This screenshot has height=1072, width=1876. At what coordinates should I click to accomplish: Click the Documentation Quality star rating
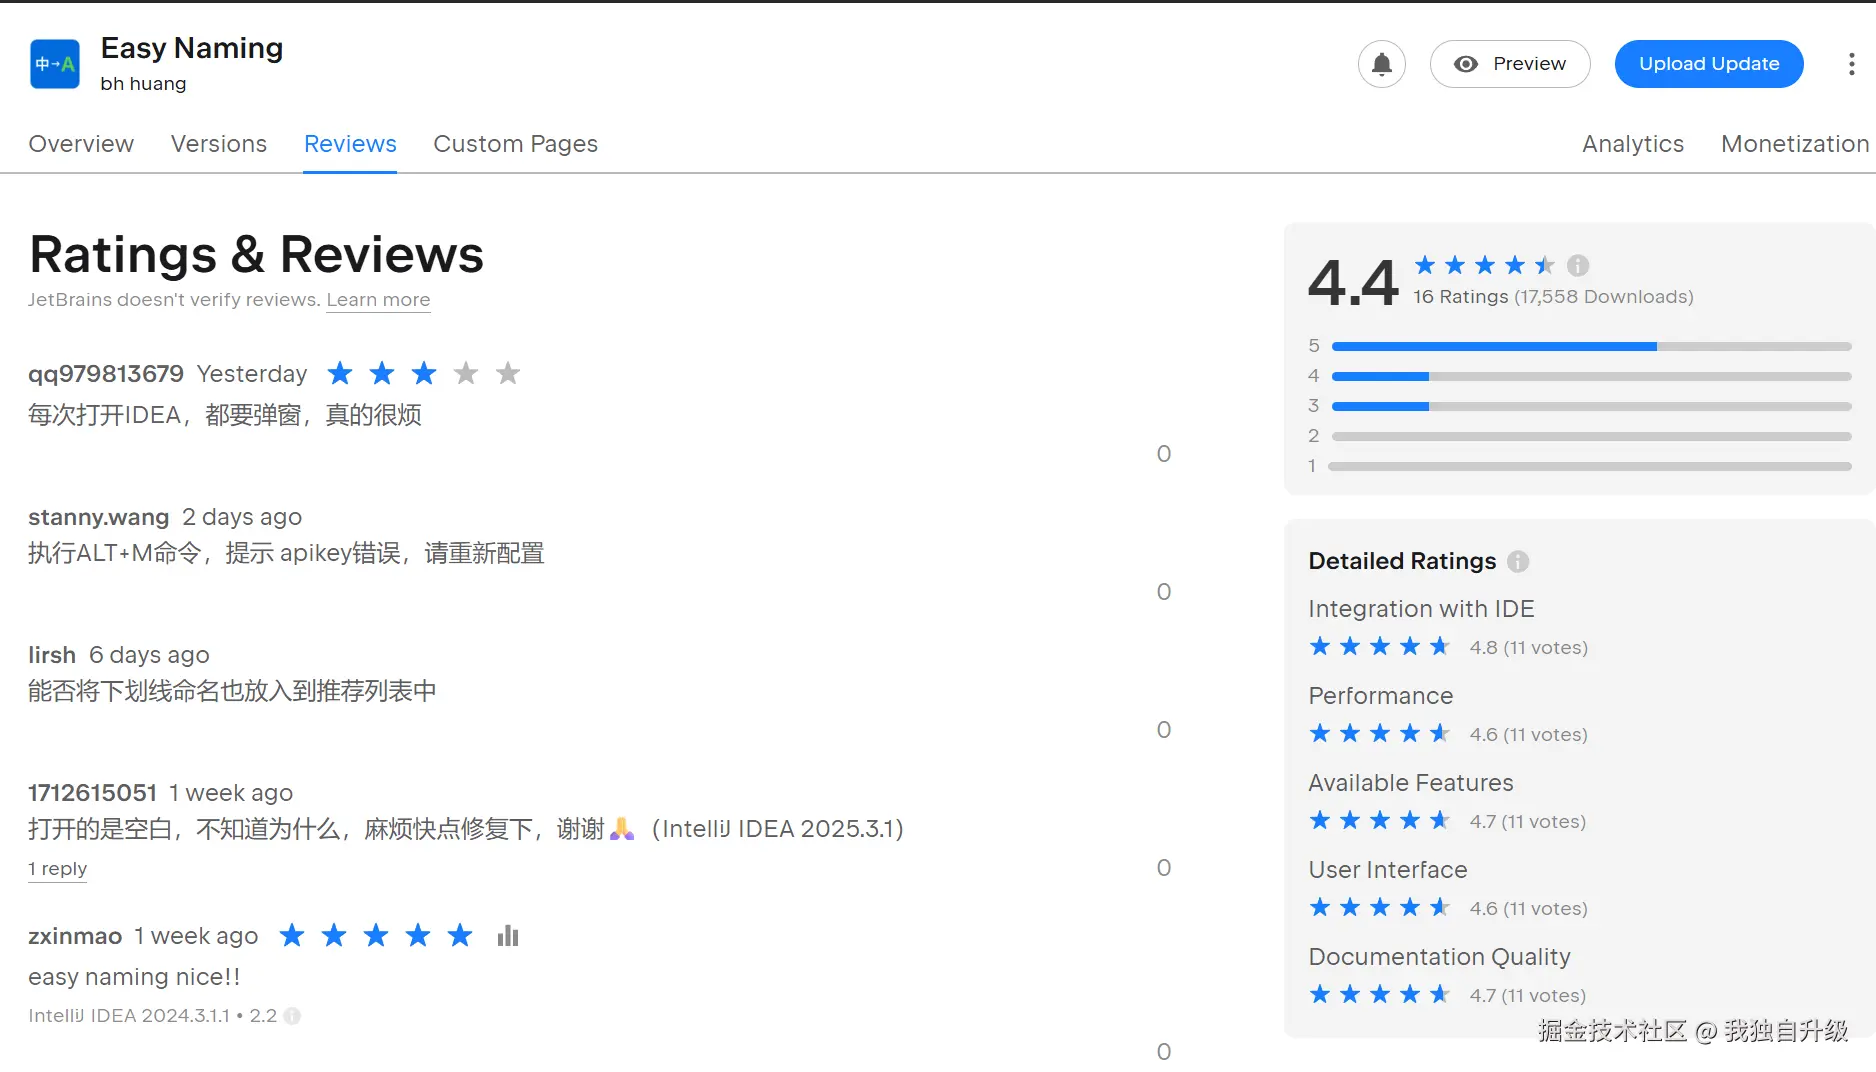point(1380,995)
